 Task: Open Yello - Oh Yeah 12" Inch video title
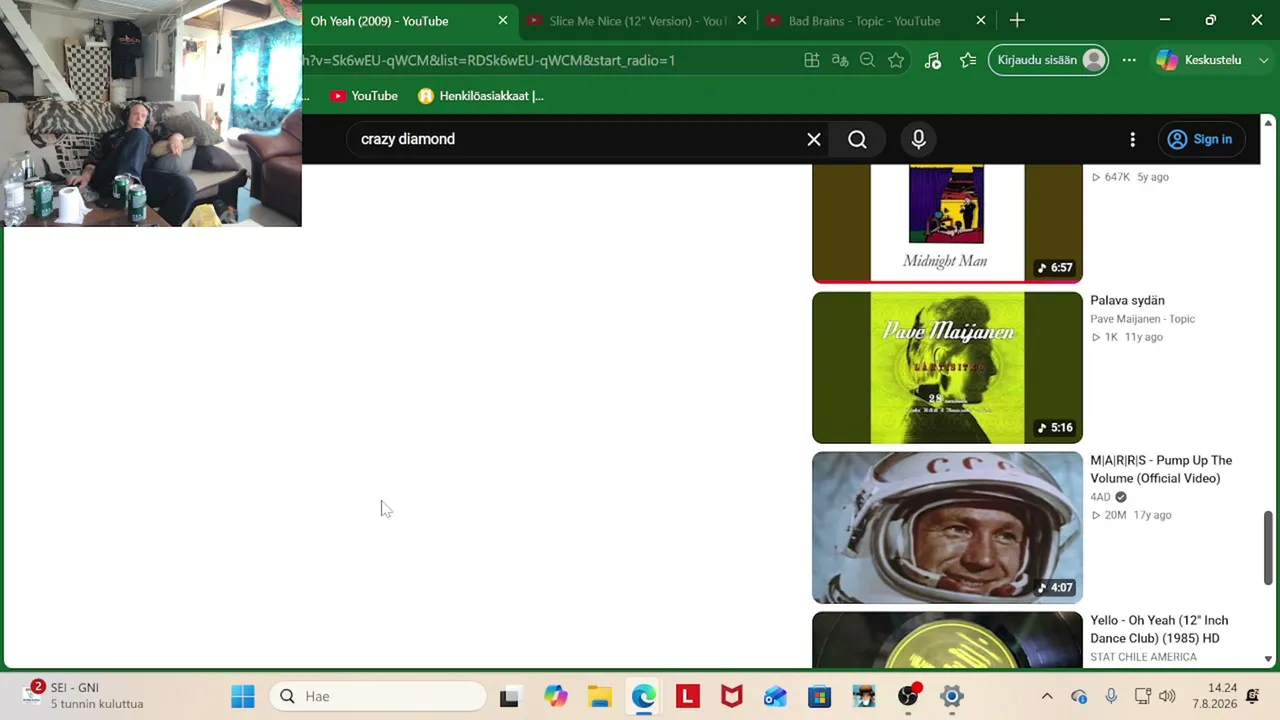[1159, 629]
